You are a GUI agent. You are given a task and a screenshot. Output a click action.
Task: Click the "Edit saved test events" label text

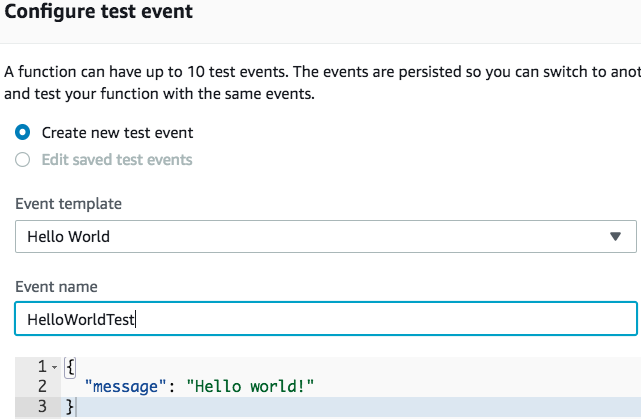117,160
